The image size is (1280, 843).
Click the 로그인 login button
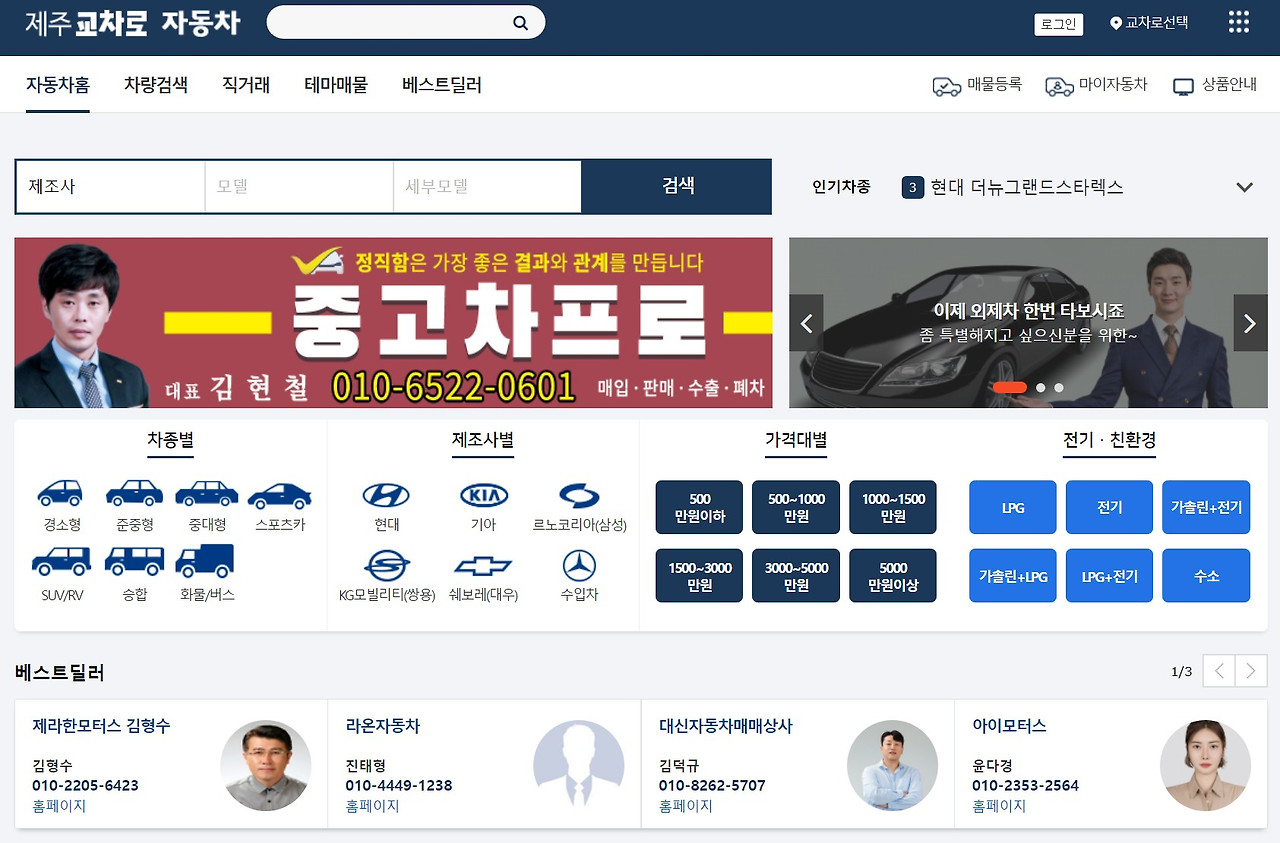(x=1058, y=24)
